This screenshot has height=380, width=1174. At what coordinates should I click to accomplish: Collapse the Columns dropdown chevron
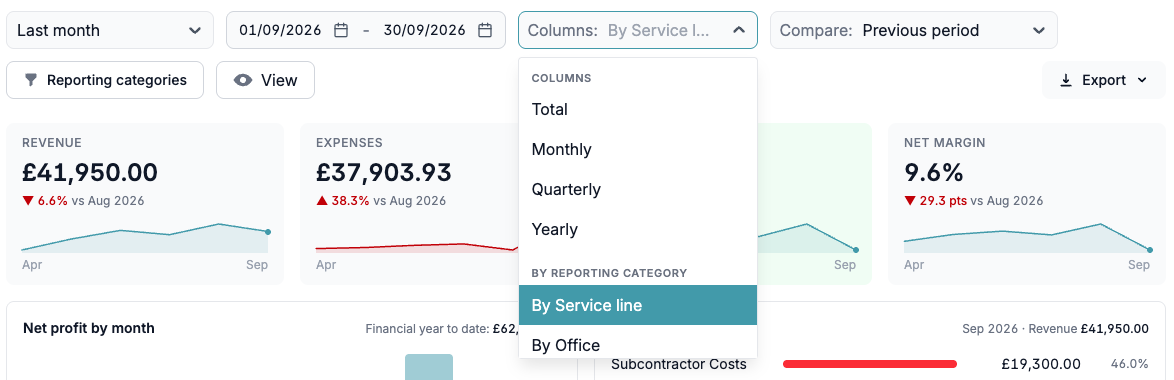pos(738,31)
